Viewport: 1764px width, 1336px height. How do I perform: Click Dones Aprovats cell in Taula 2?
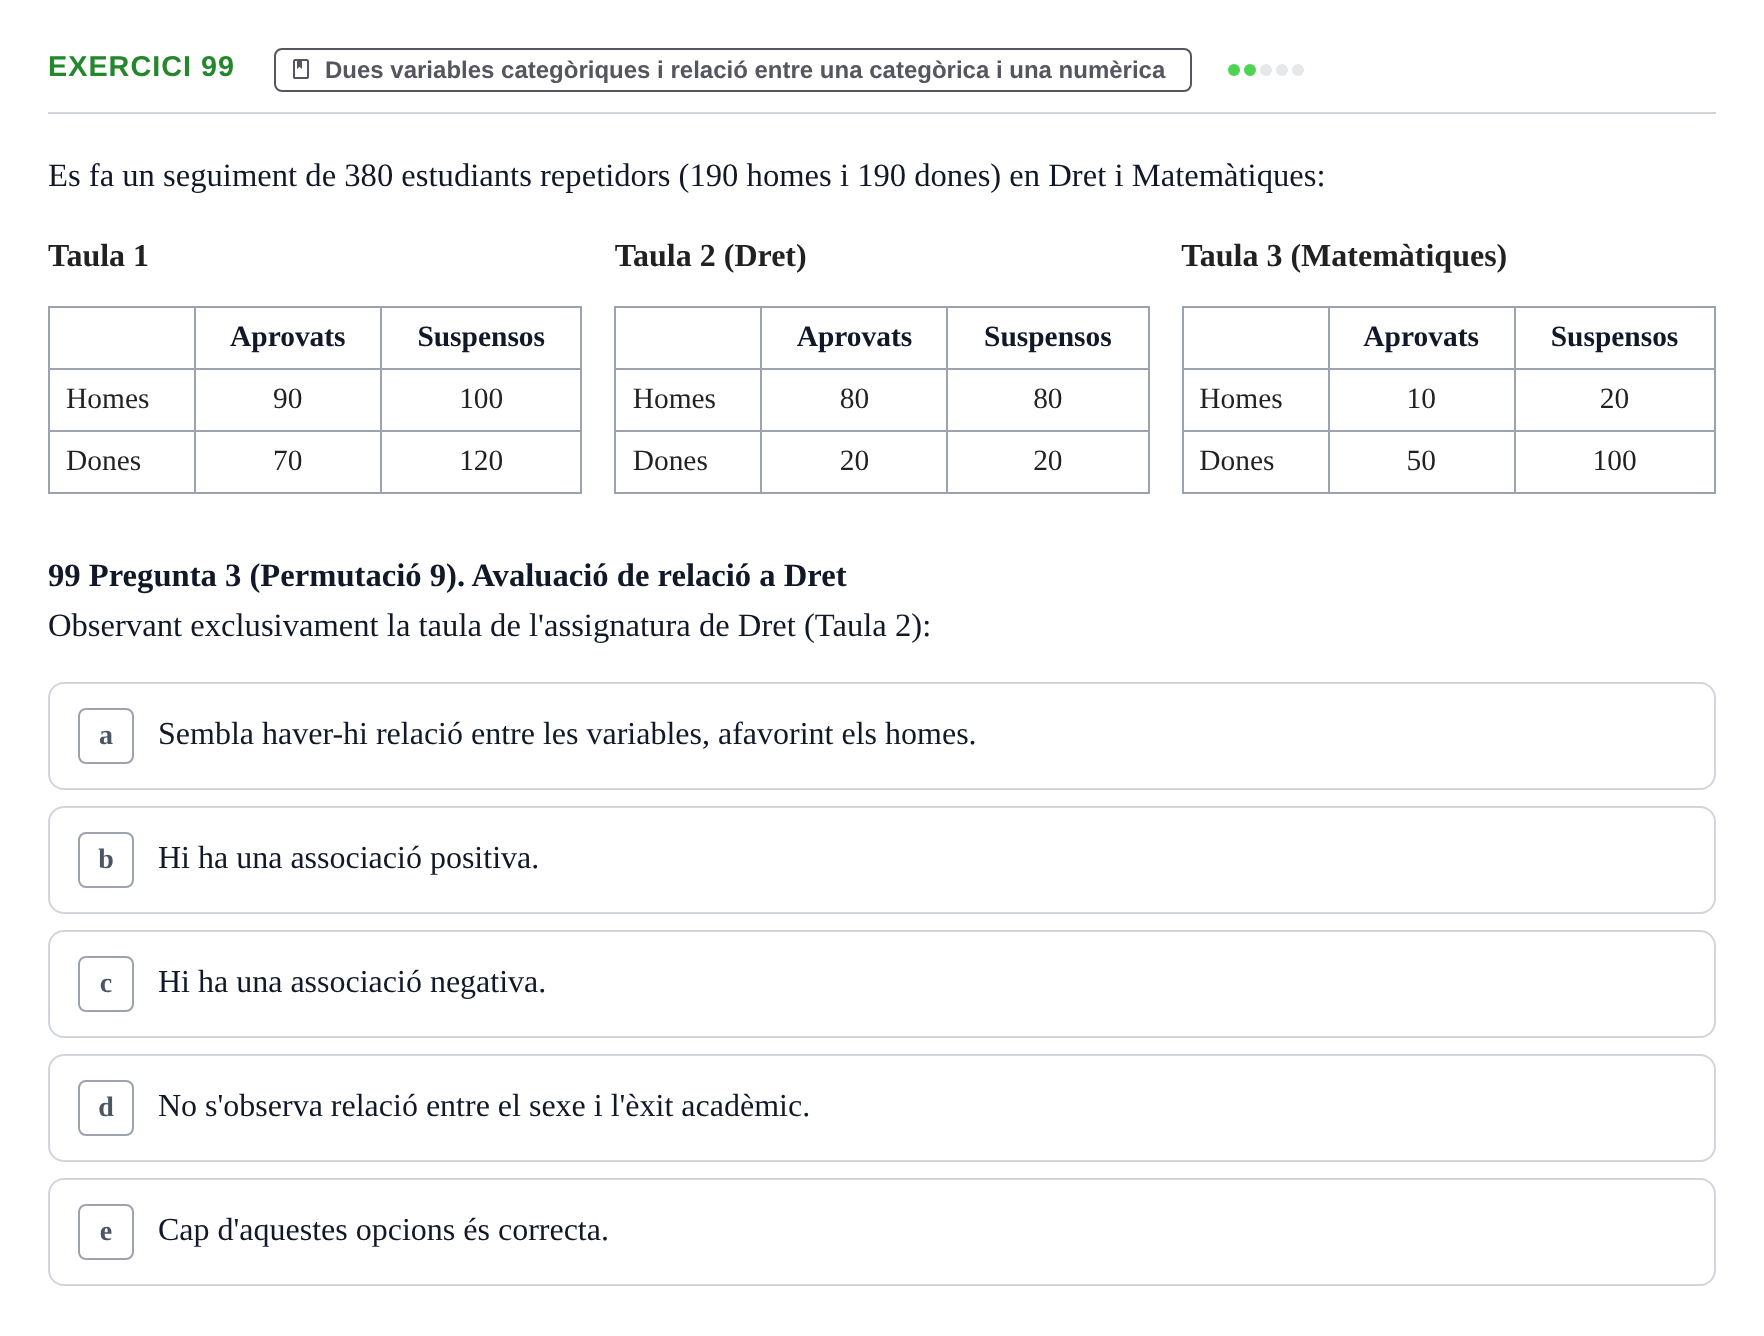click(x=854, y=461)
